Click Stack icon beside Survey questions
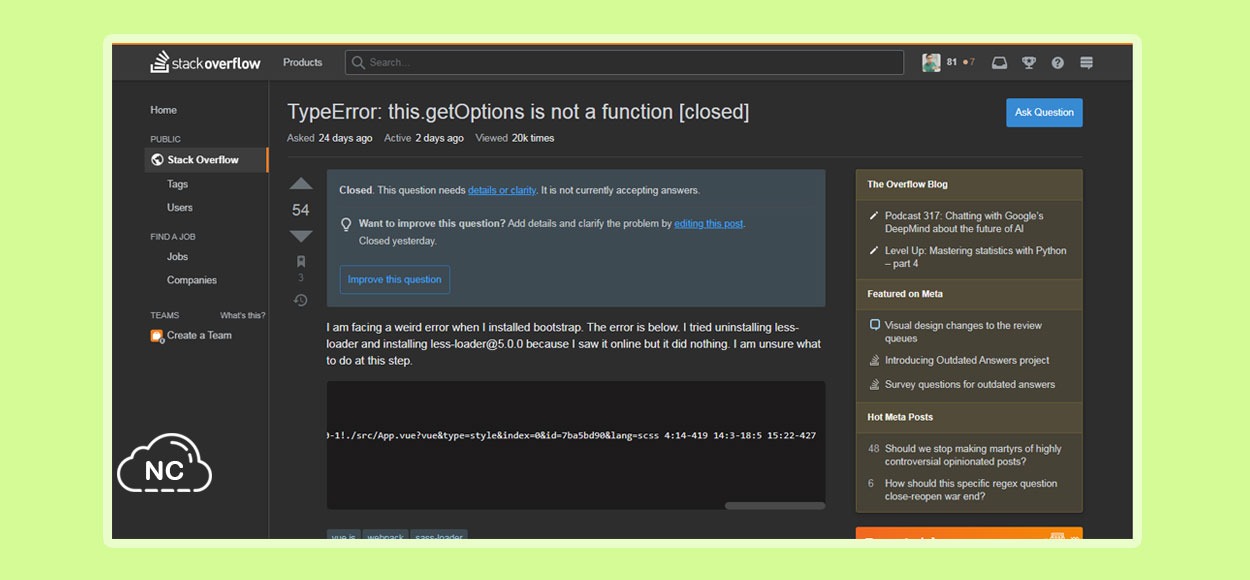Screen dimensions: 1250x580 875,384
